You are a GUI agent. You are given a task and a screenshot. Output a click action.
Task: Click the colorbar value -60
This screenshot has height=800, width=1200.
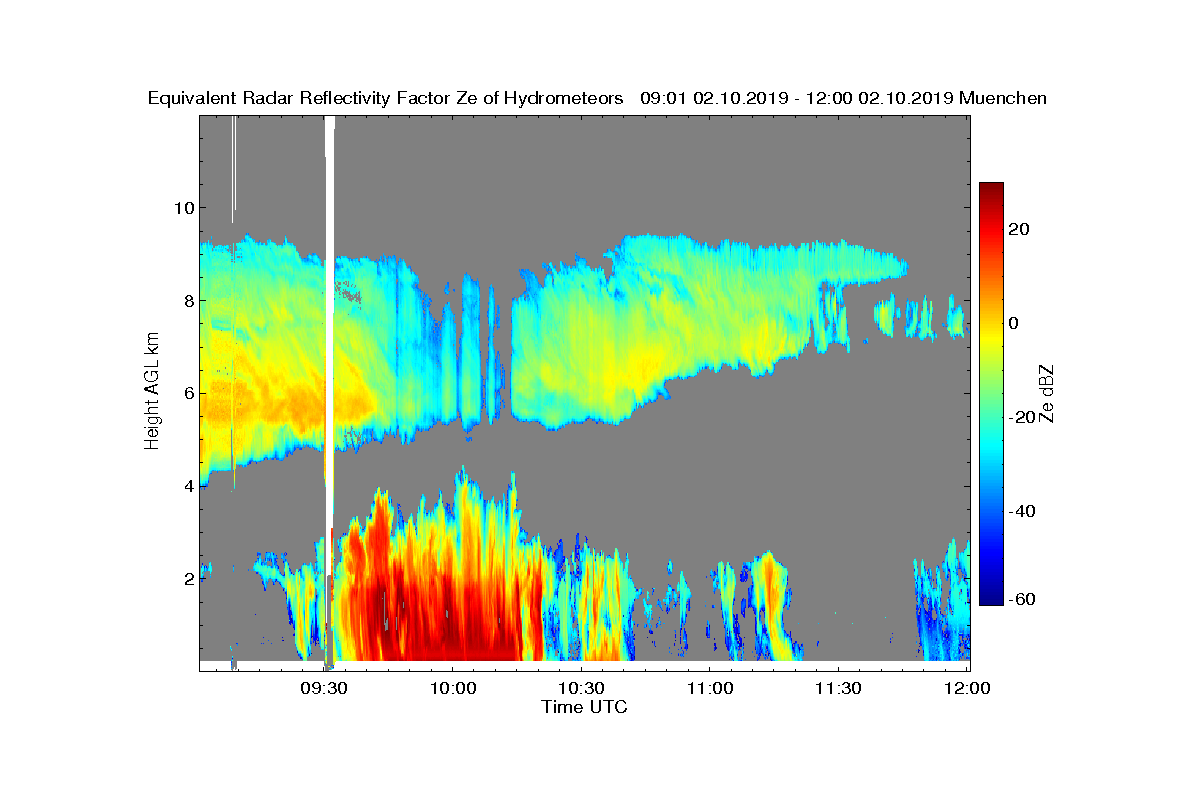1020,599
